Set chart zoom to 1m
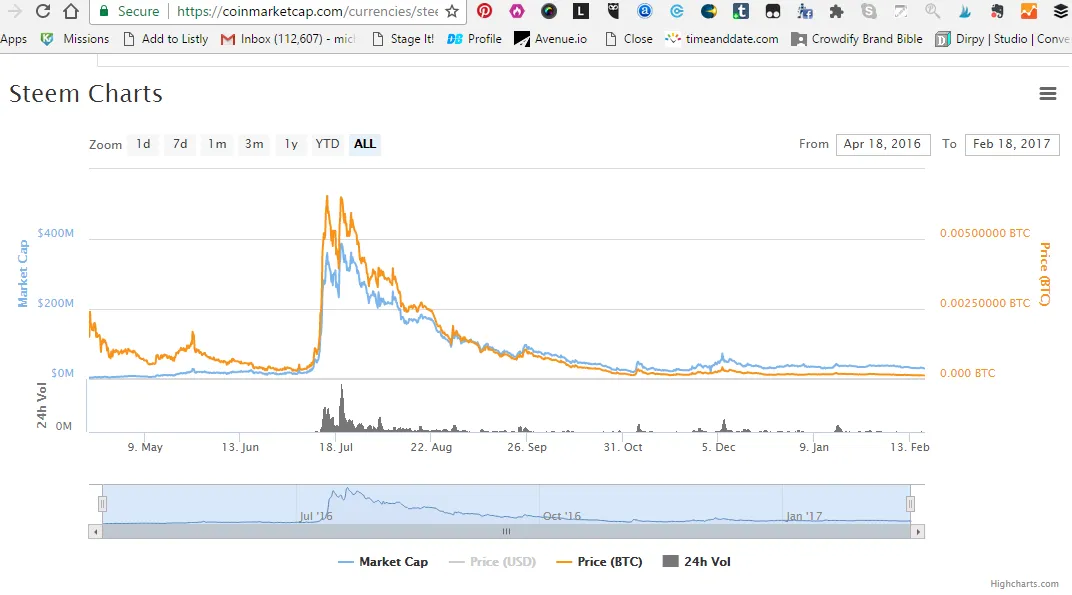1072x595 pixels. coord(217,144)
